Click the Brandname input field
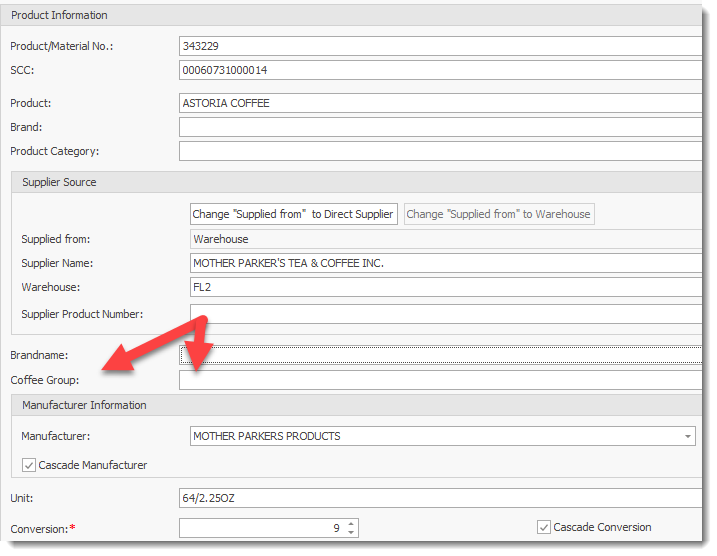 point(440,355)
